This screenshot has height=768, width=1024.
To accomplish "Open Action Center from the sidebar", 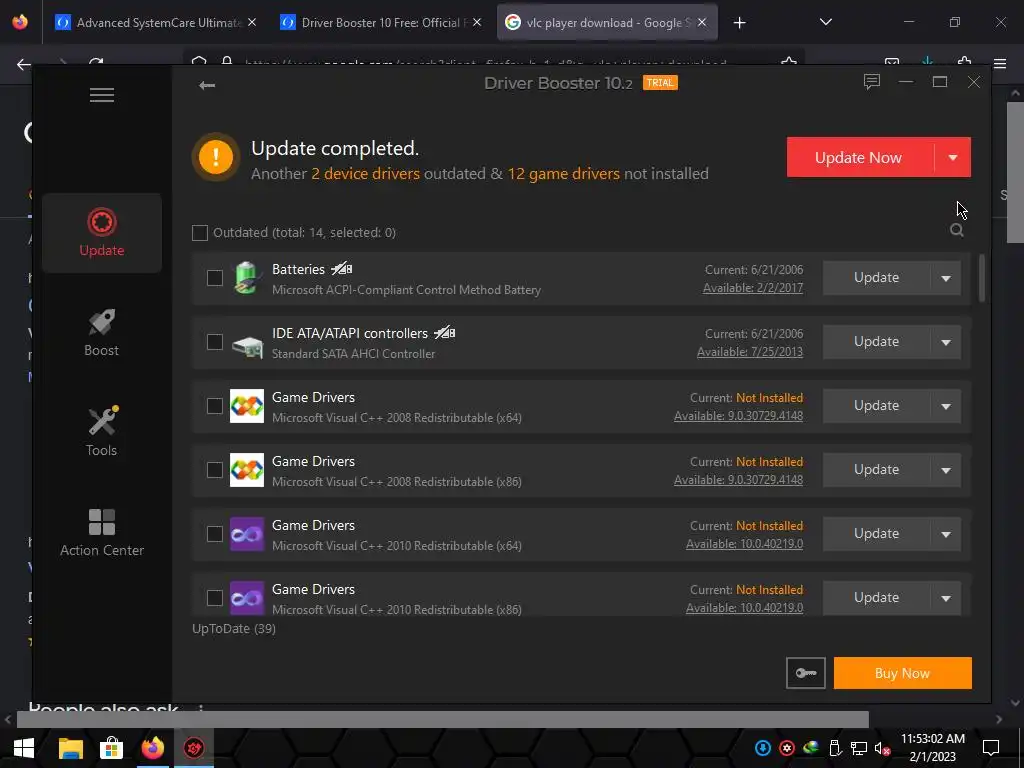I will click(102, 533).
